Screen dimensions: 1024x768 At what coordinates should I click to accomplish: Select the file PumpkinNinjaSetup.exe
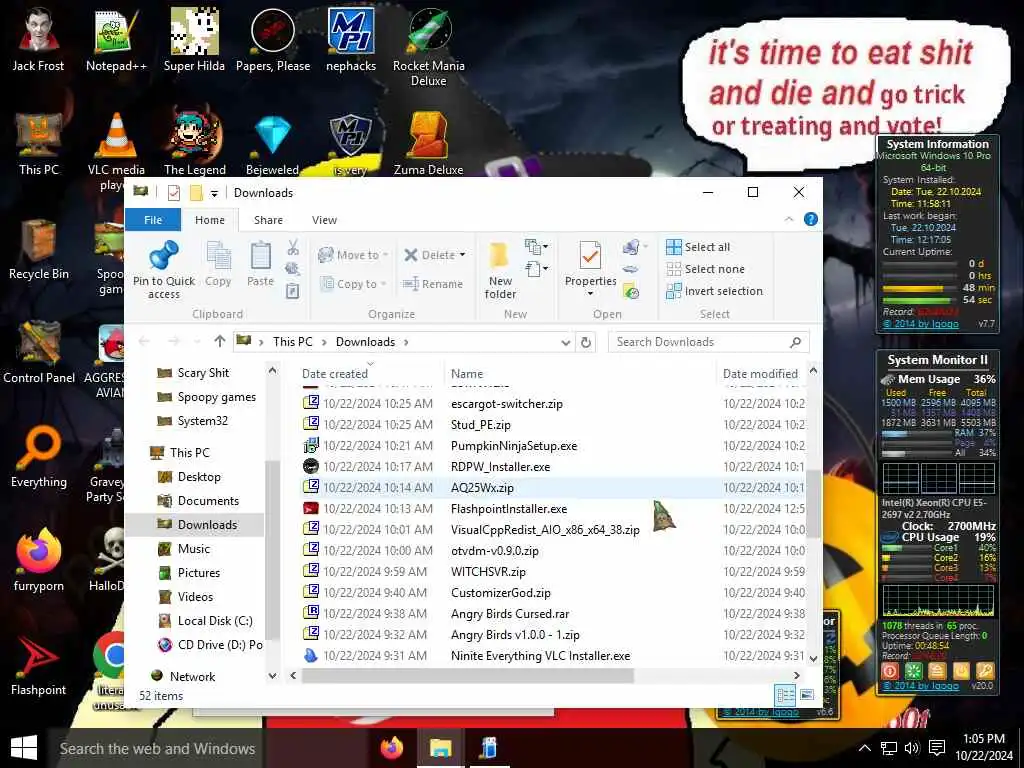click(x=514, y=446)
